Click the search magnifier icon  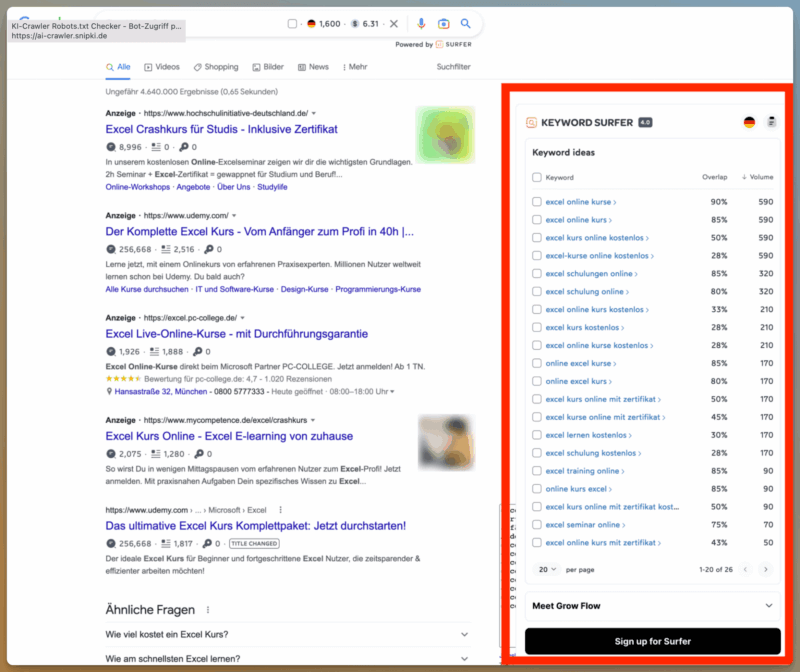click(466, 24)
